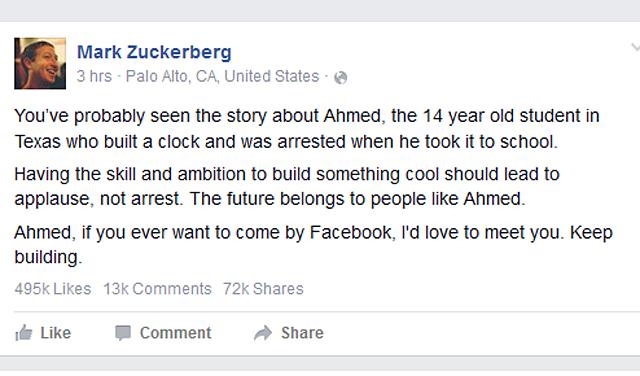Image resolution: width=640 pixels, height=376 pixels.
Task: Open the Mark Zuckerberg name link
Action: tap(154, 52)
